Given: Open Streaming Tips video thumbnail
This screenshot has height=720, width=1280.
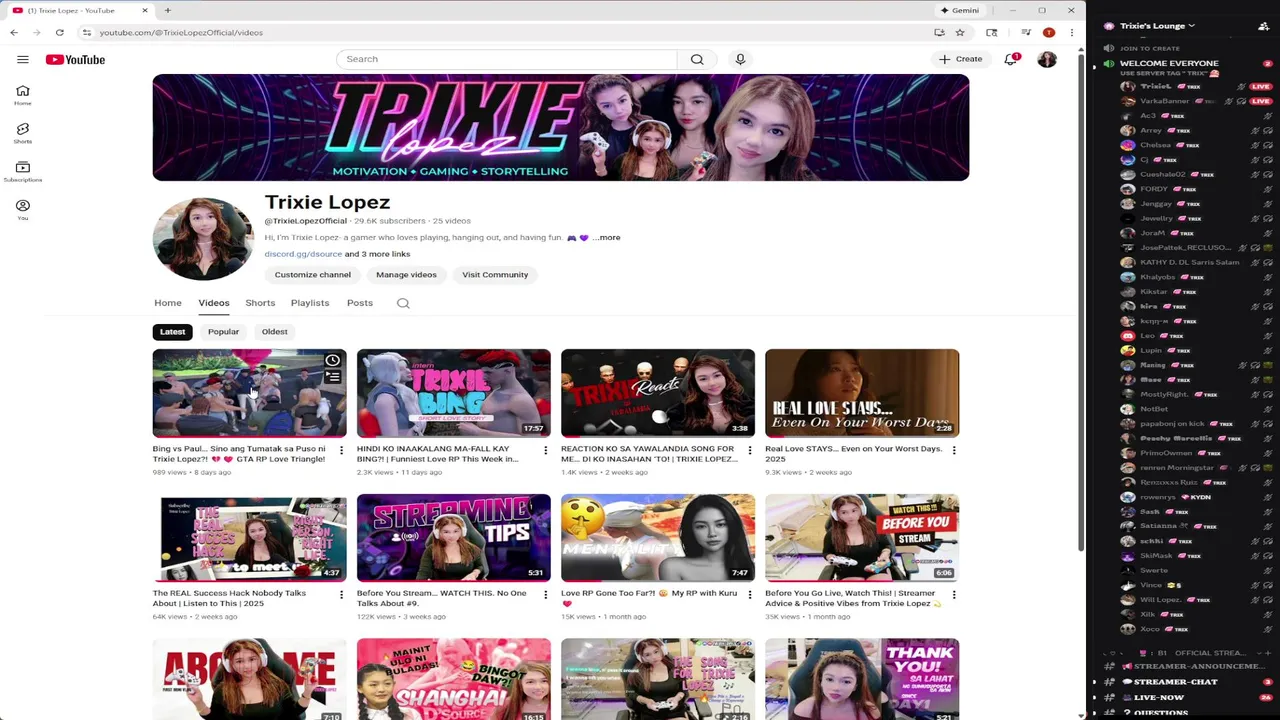Looking at the screenshot, I should pos(453,538).
